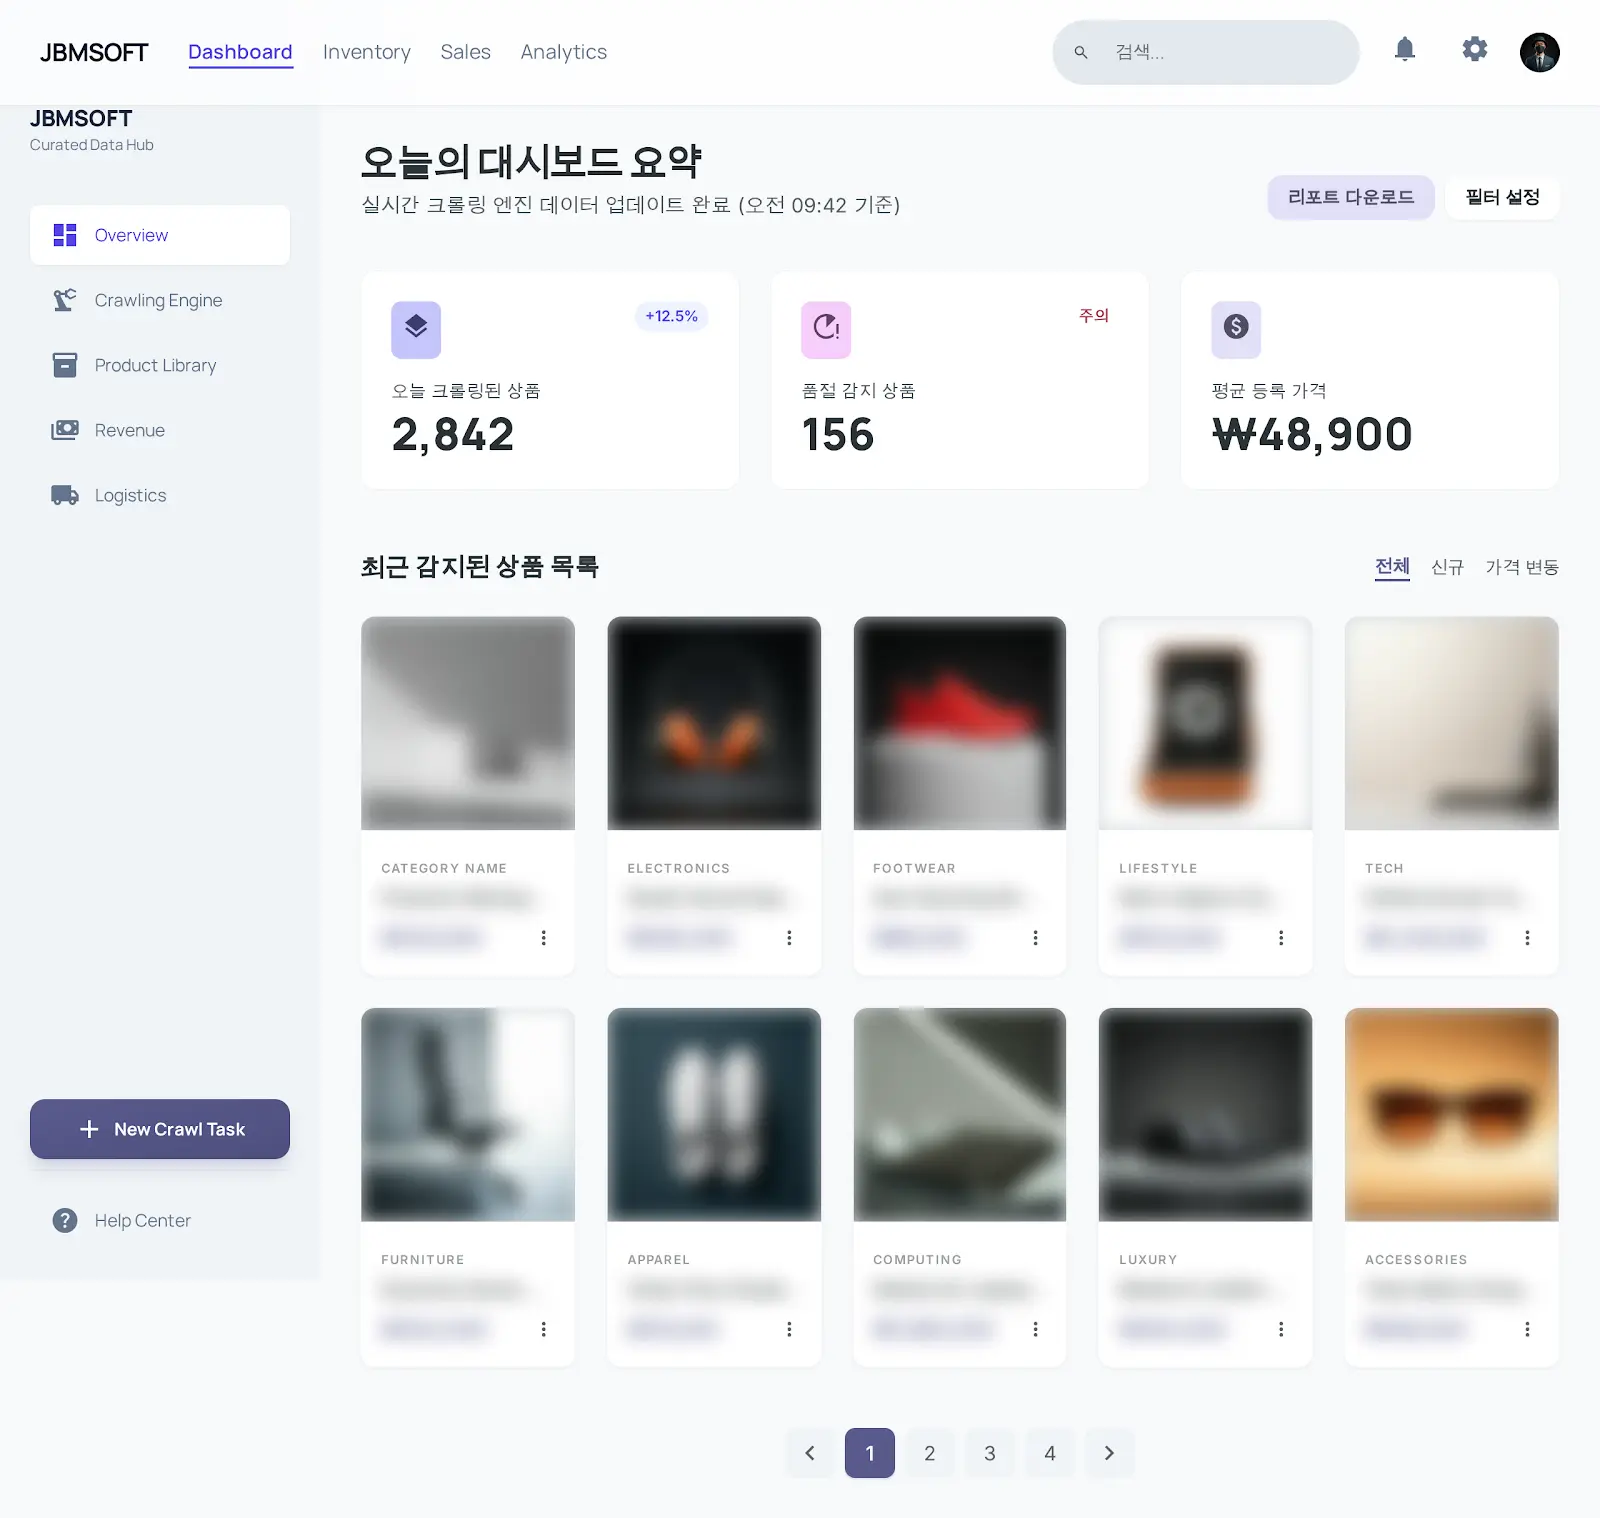Open the APPAREL product thumbnail
This screenshot has width=1600, height=1518.
(x=714, y=1114)
